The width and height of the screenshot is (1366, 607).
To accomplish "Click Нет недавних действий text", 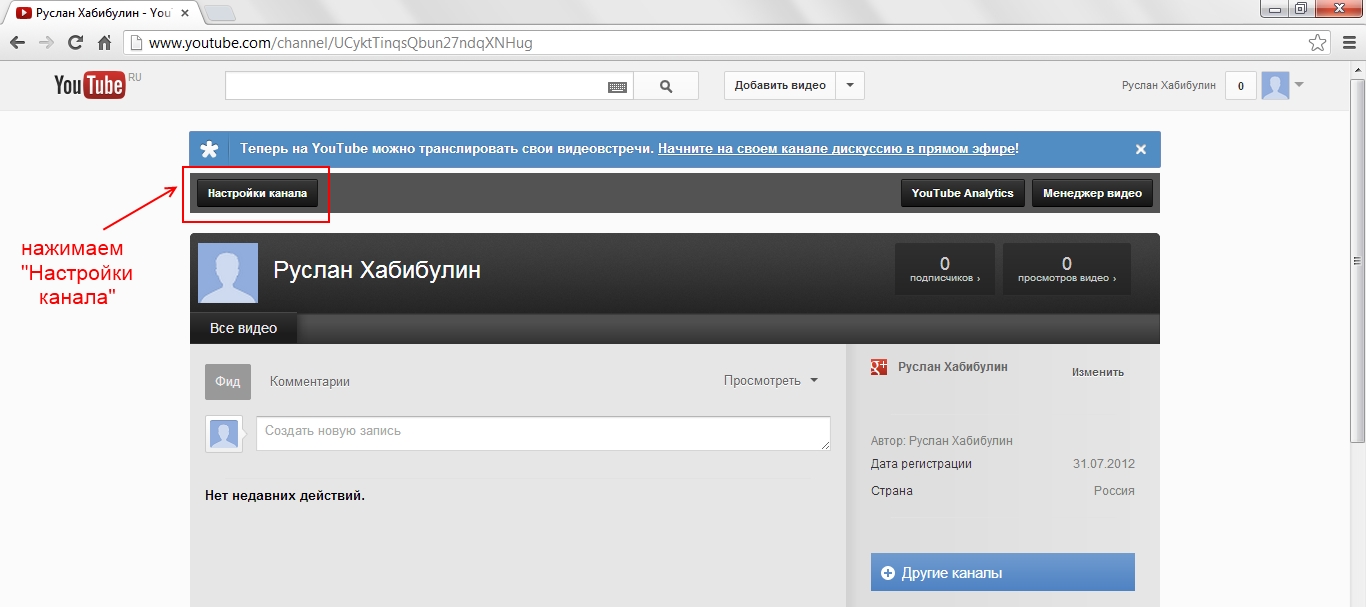I will click(285, 495).
